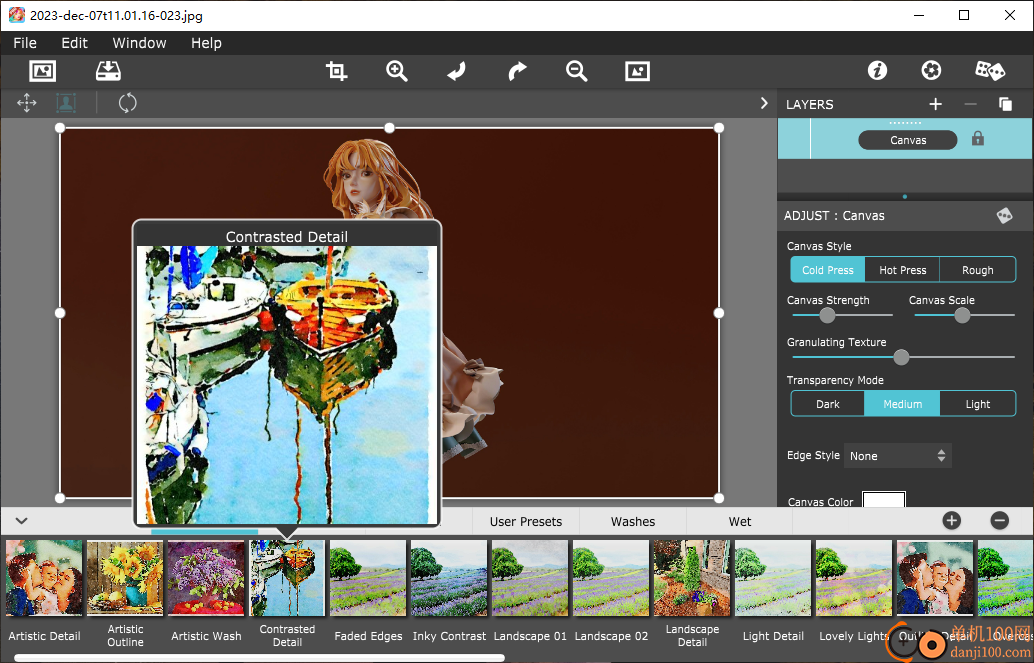Apply the Landscape Detail preset

point(692,578)
